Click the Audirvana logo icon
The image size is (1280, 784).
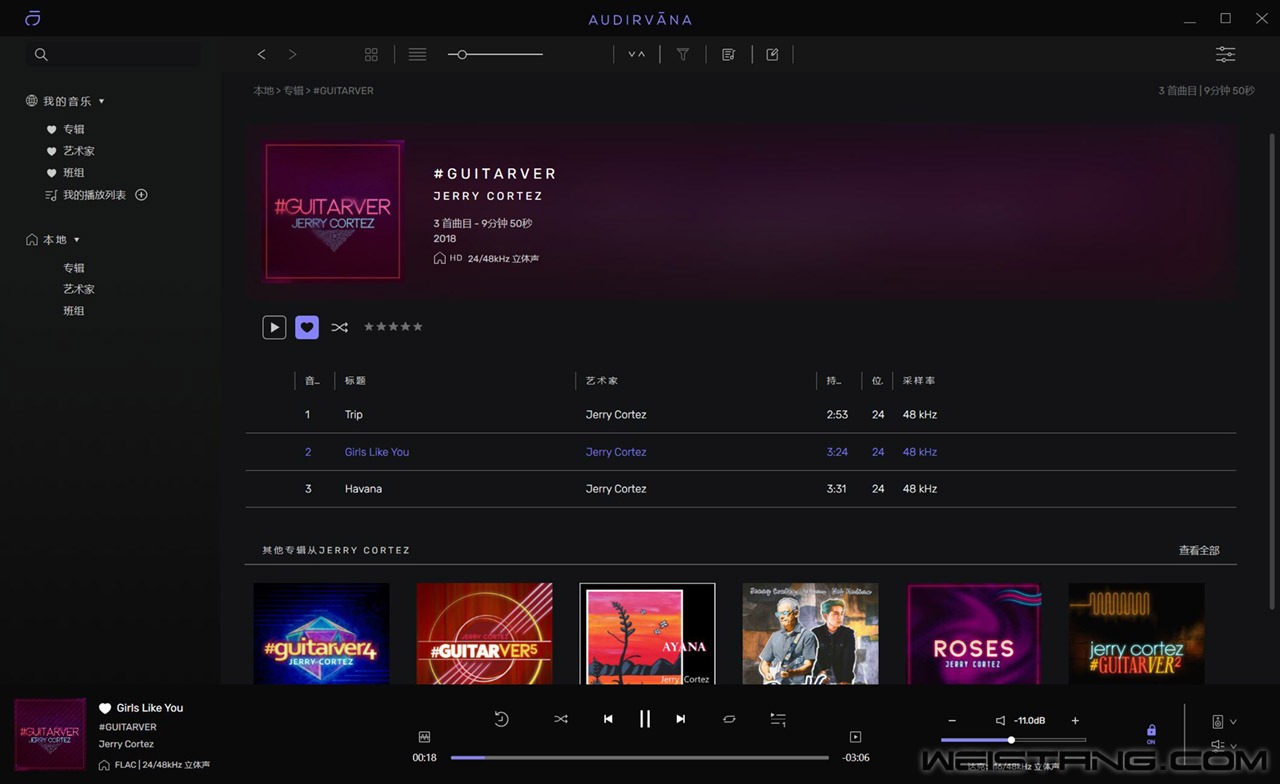33,19
